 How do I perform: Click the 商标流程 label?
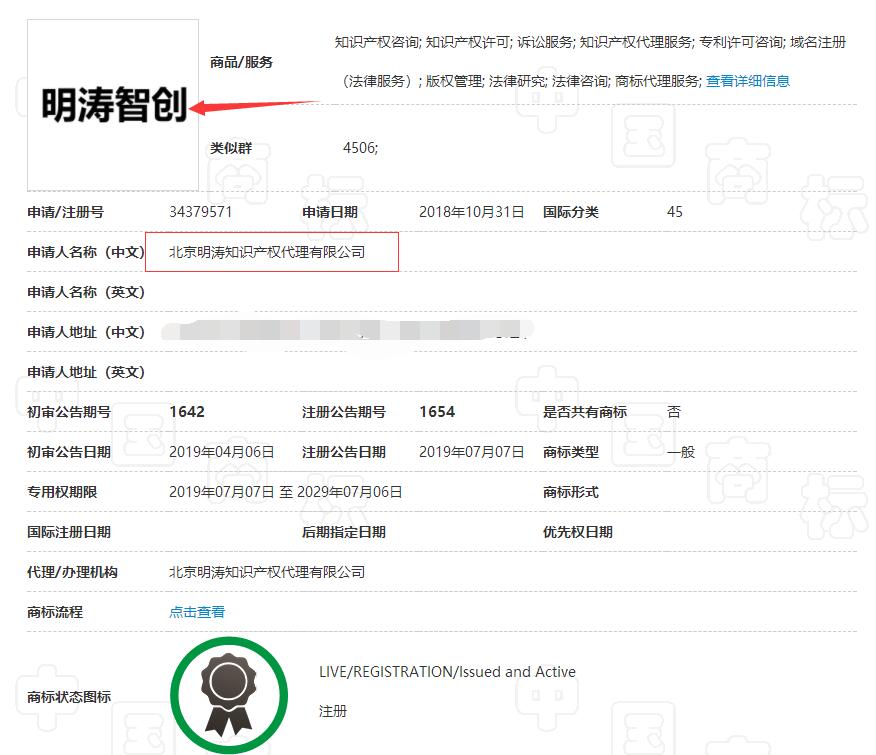55,612
